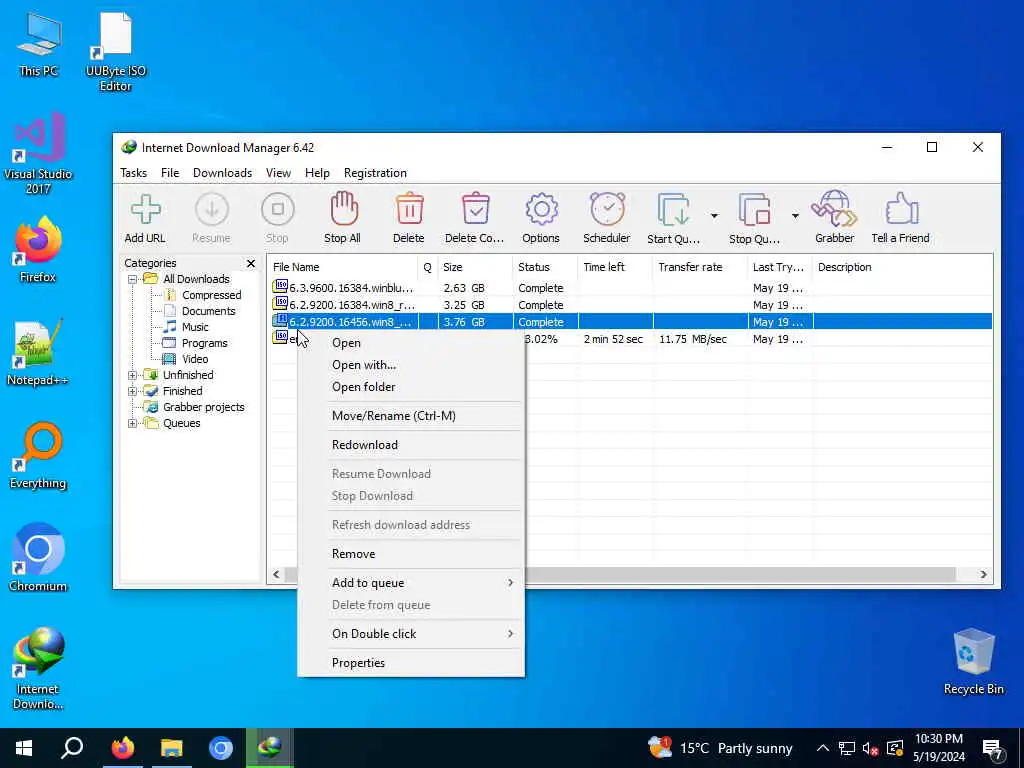
Task: Sort by the Size column header
Action: 475,267
